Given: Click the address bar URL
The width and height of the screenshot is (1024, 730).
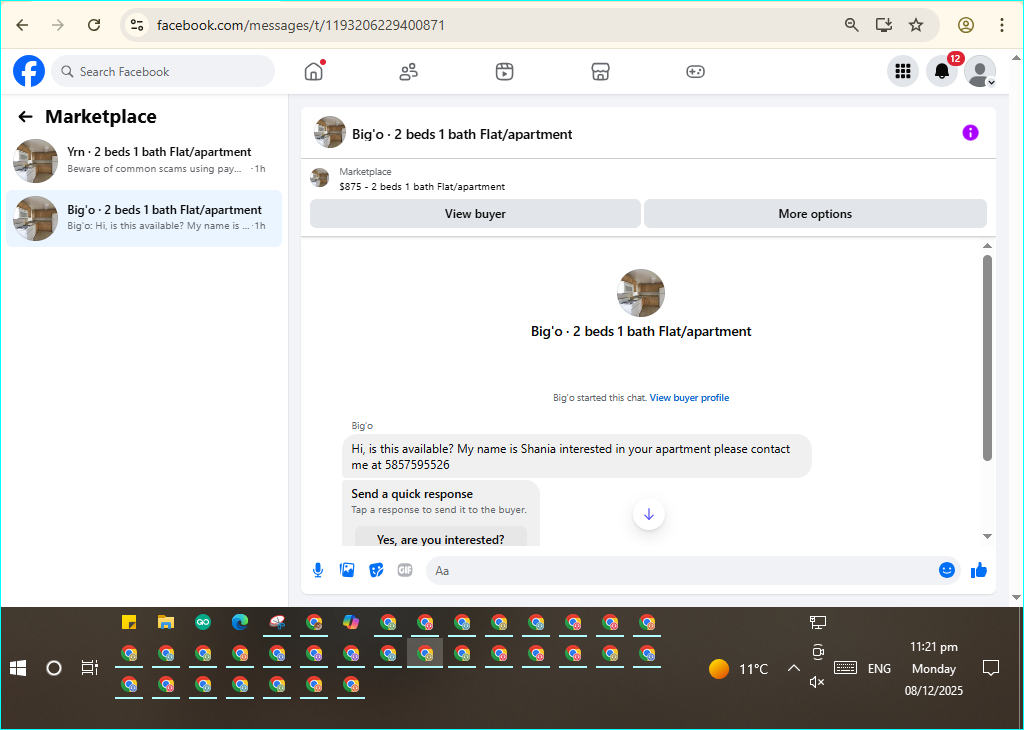Looking at the screenshot, I should (x=300, y=25).
